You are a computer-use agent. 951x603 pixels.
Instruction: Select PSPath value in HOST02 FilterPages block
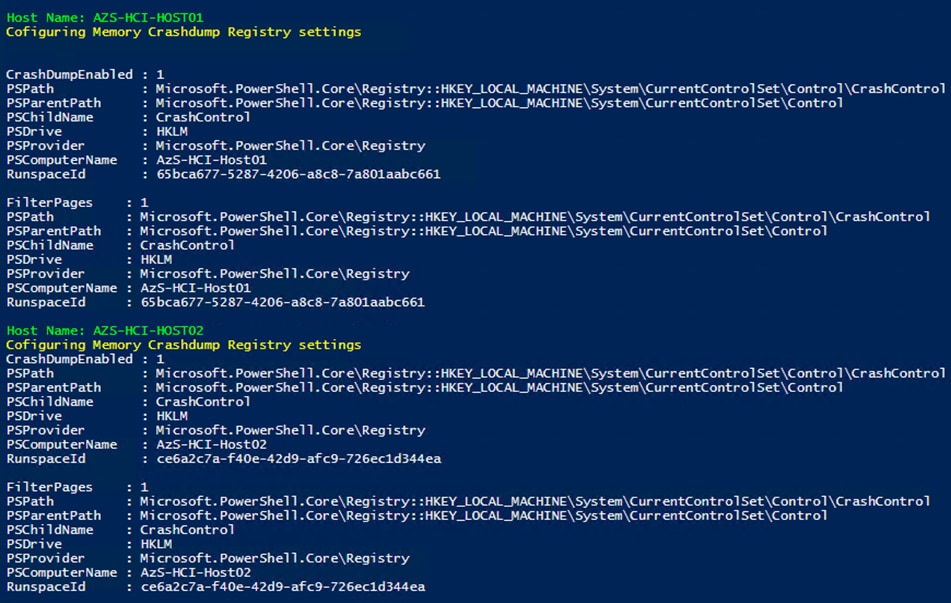[535, 502]
